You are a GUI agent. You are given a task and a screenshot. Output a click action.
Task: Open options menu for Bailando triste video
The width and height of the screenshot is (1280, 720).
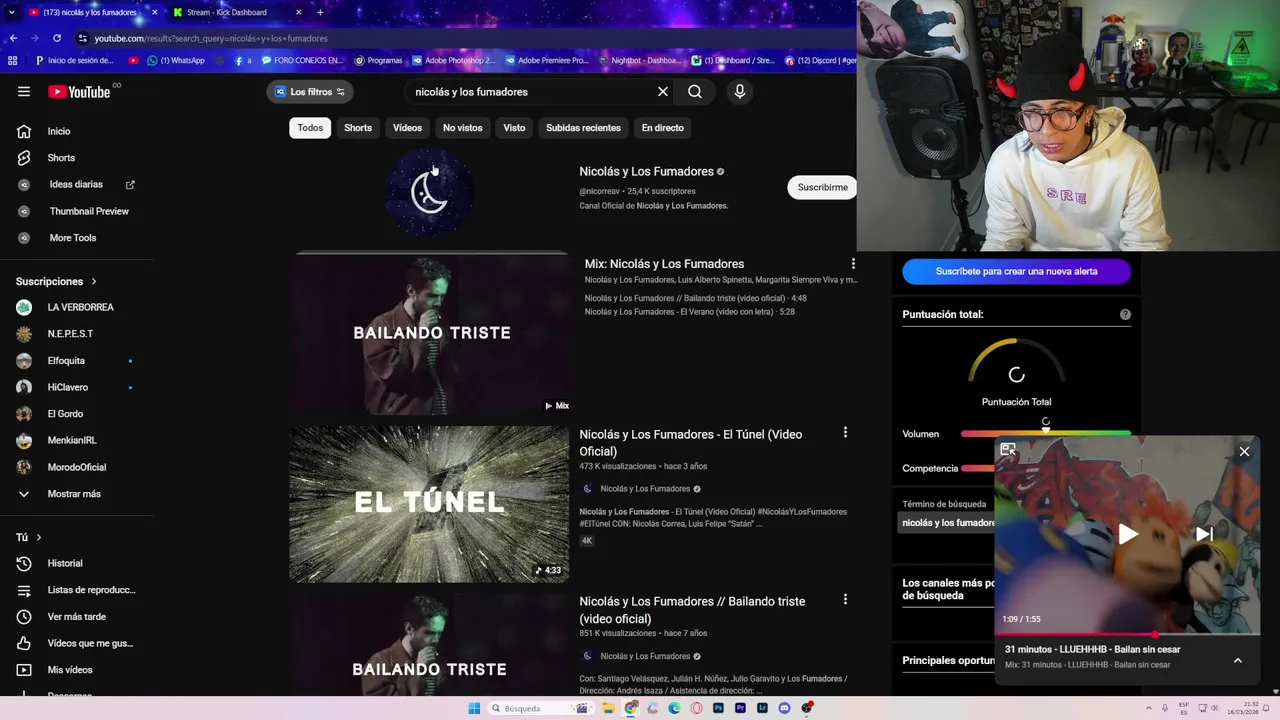point(845,600)
